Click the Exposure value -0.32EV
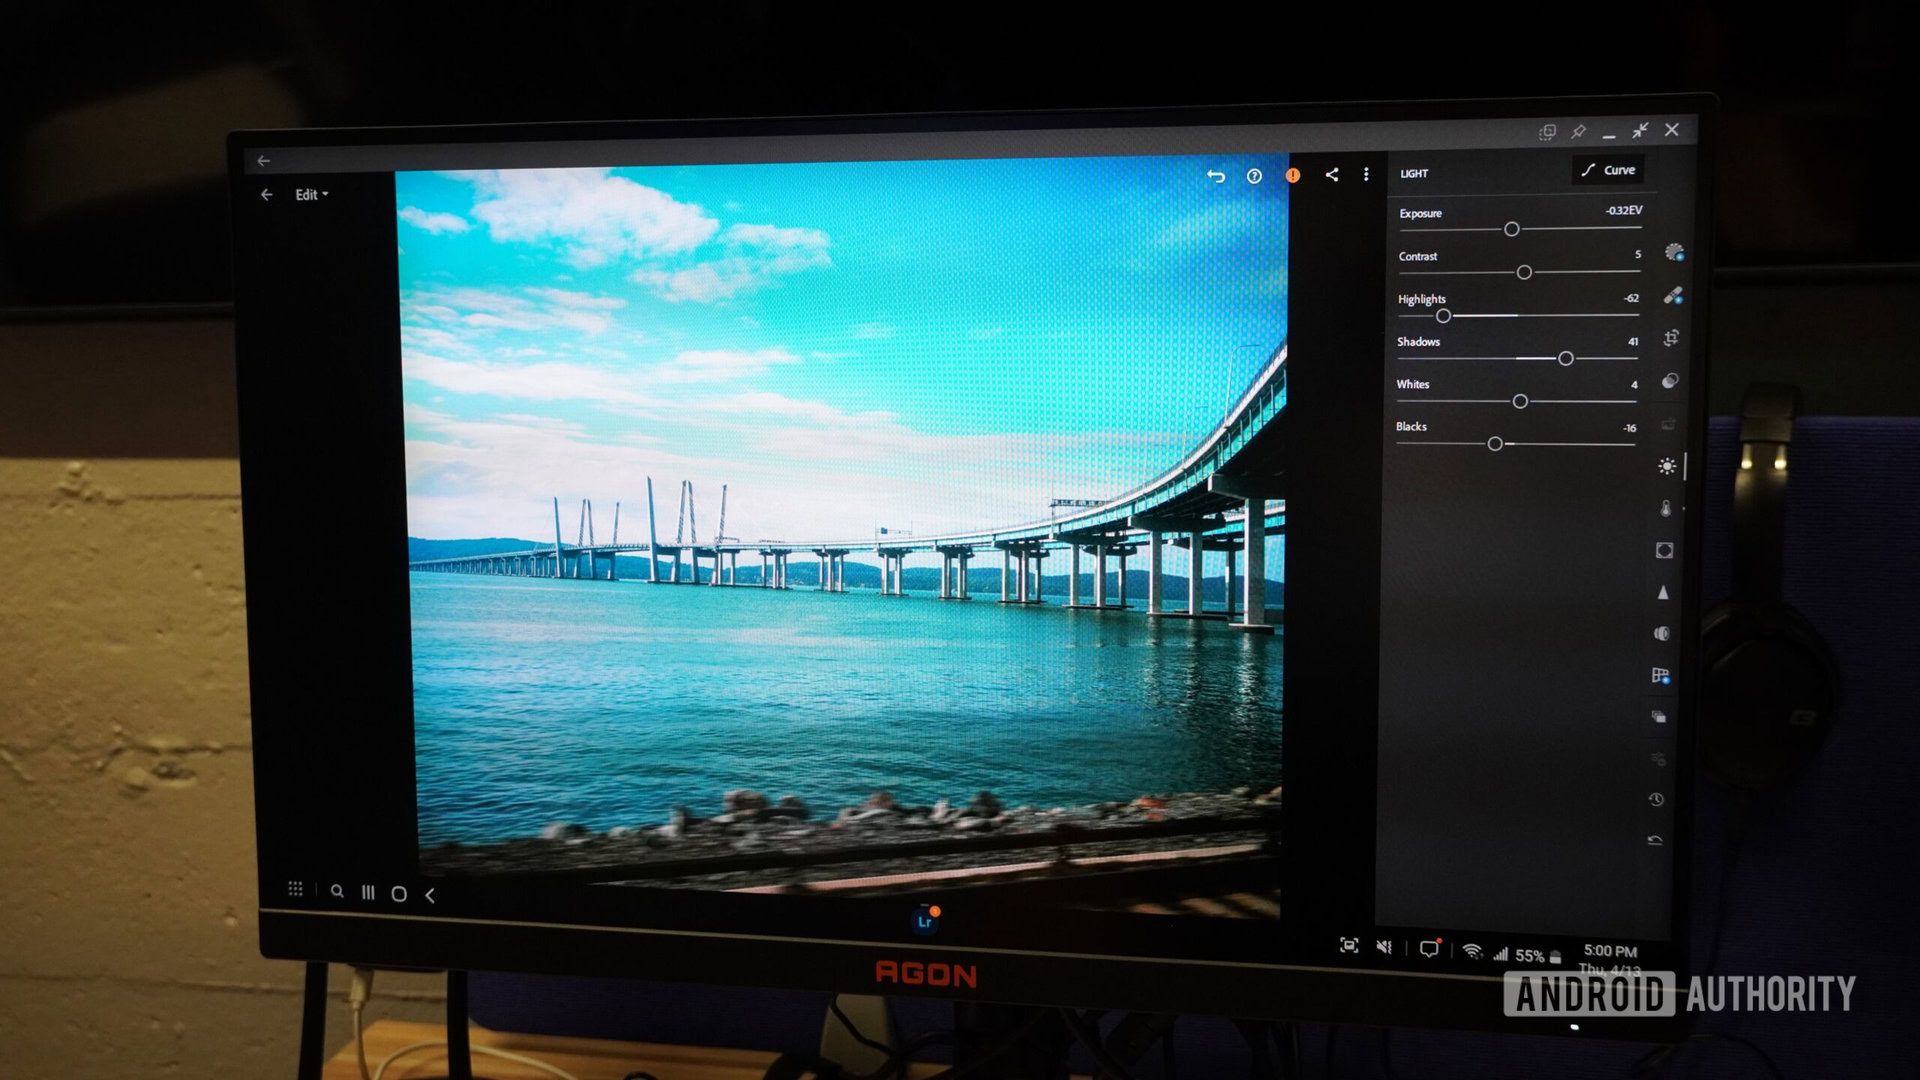Screen dimensions: 1920x1080 [1623, 211]
